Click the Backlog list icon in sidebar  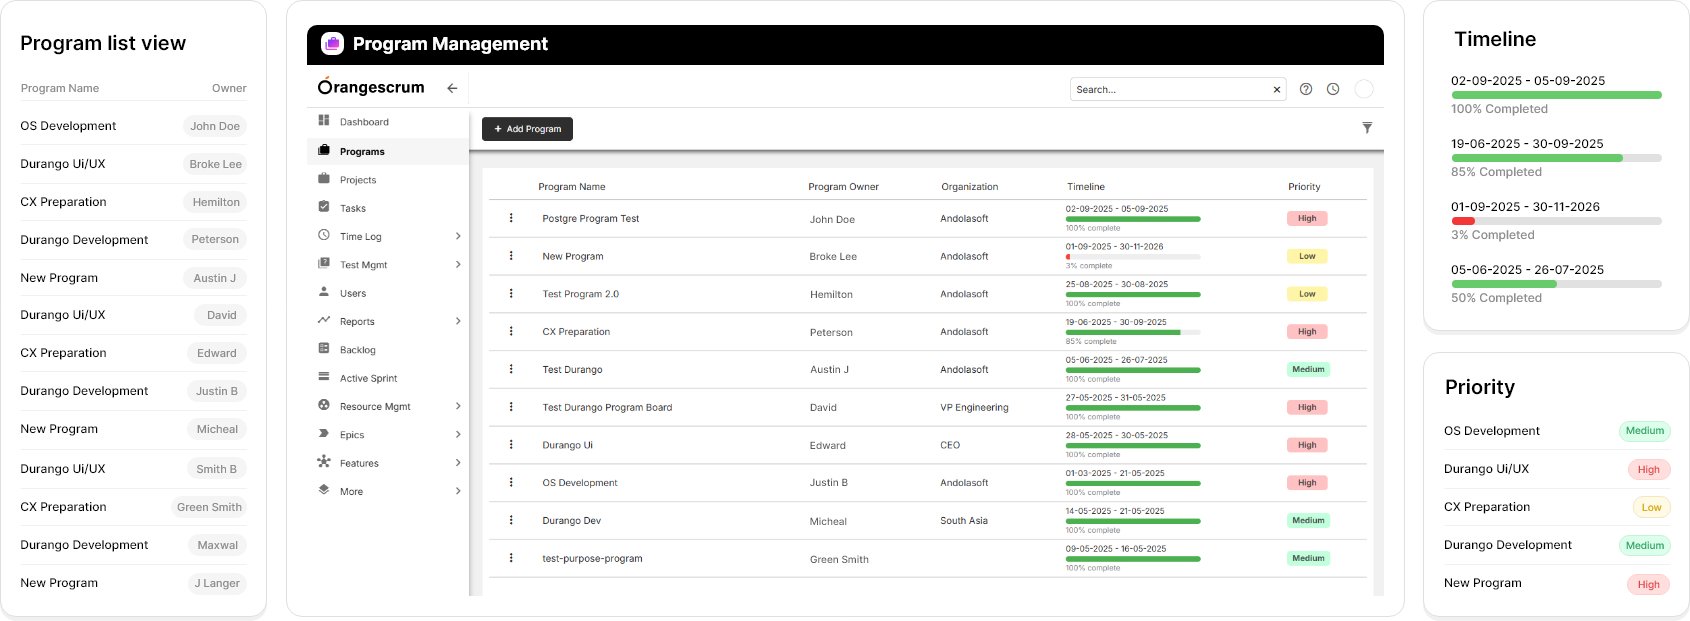pyautogui.click(x=324, y=349)
